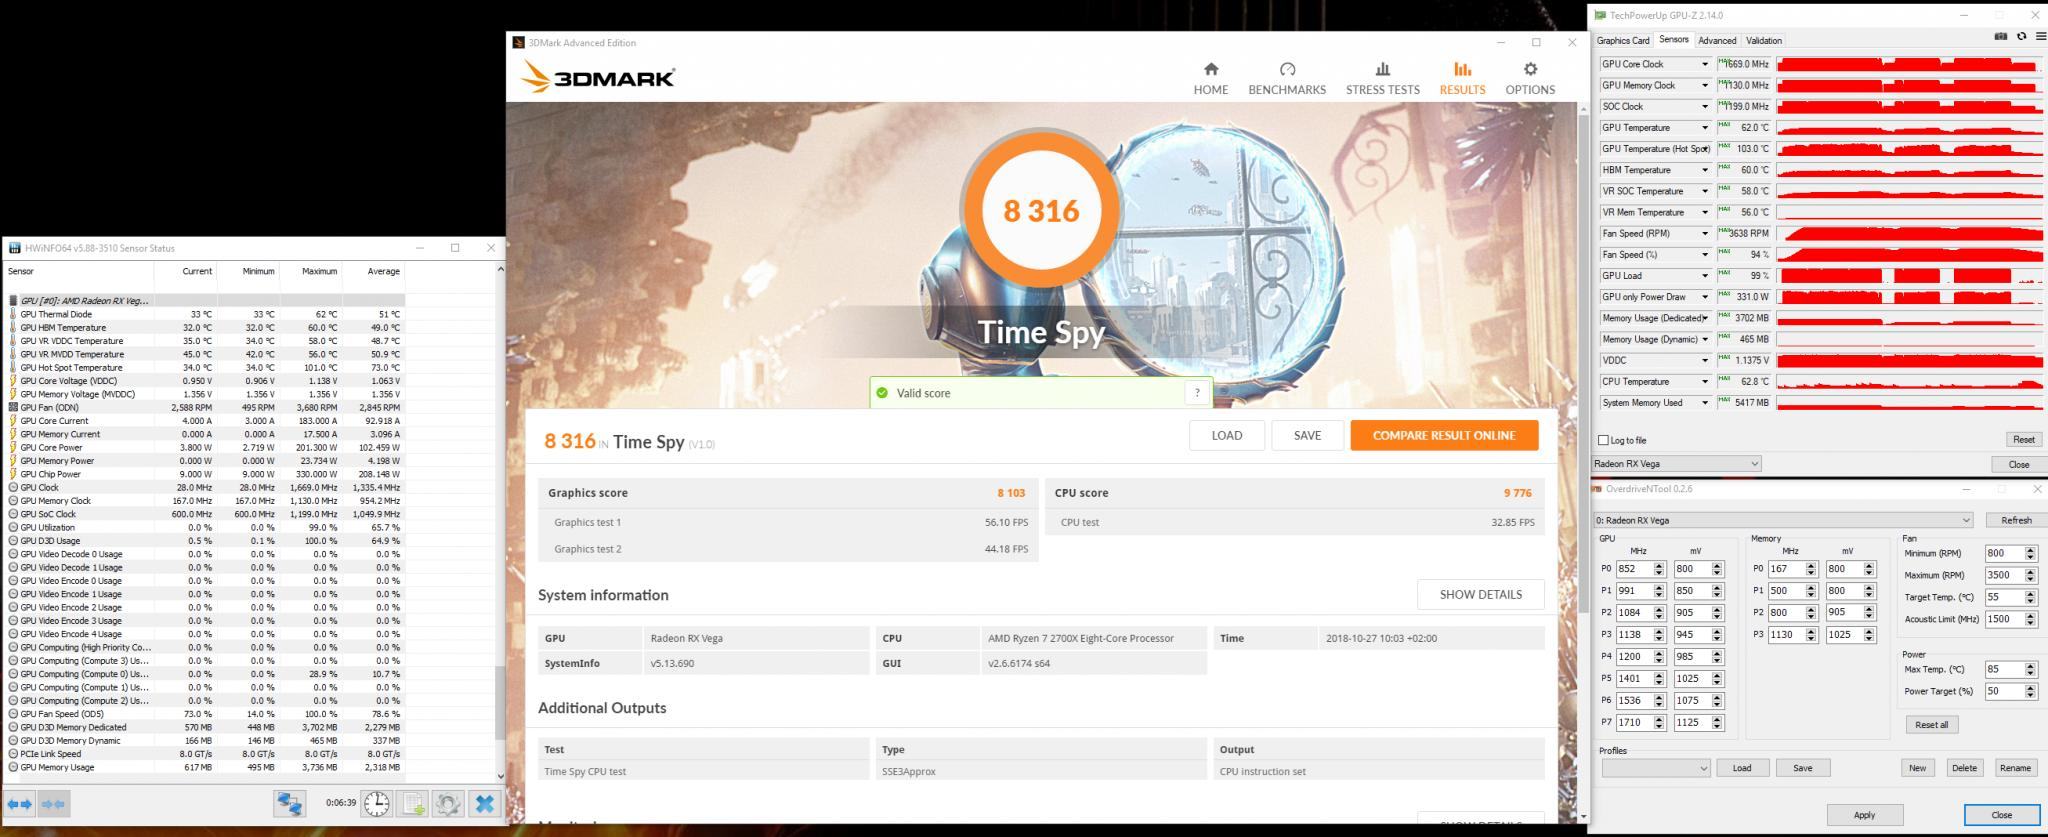2048x837 pixels.
Task: Click LOAD button in 3DMark
Action: [1227, 435]
